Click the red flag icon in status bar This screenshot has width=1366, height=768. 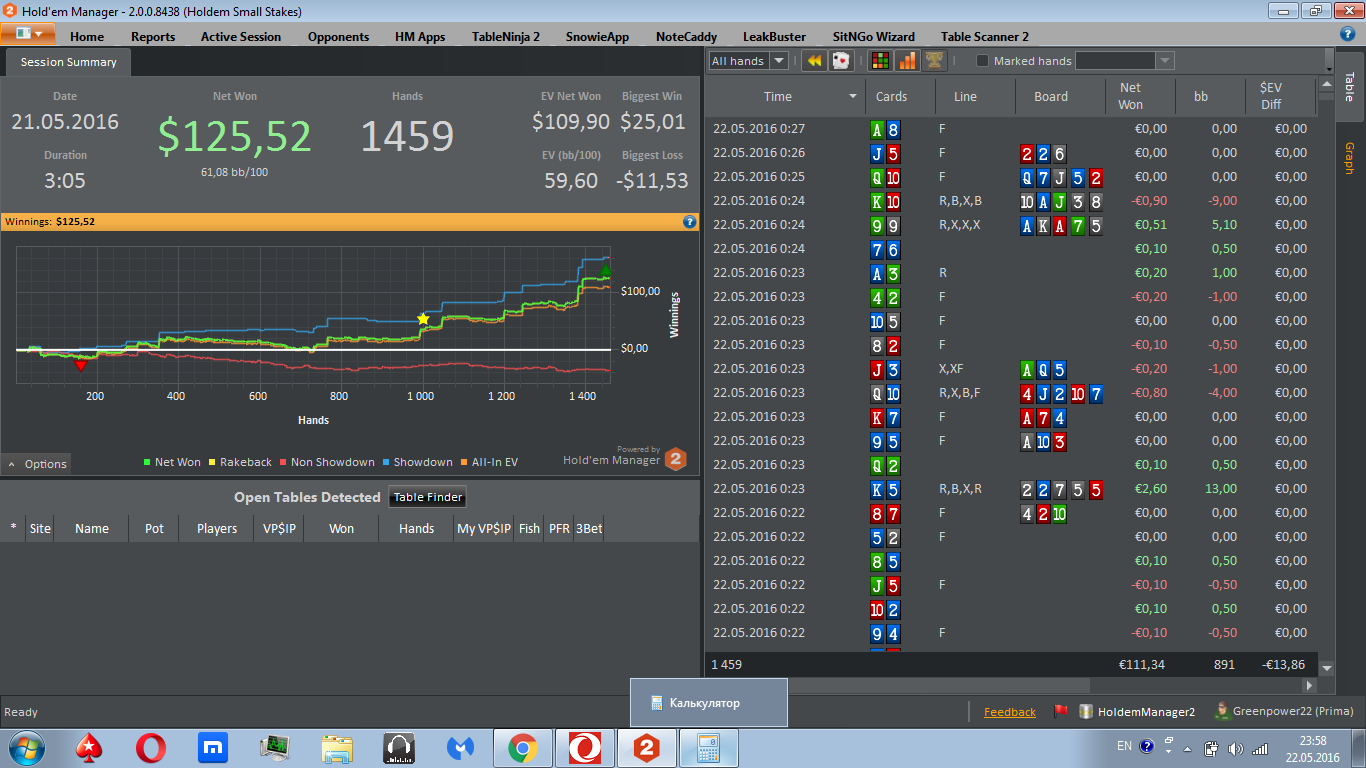pyautogui.click(x=1061, y=712)
